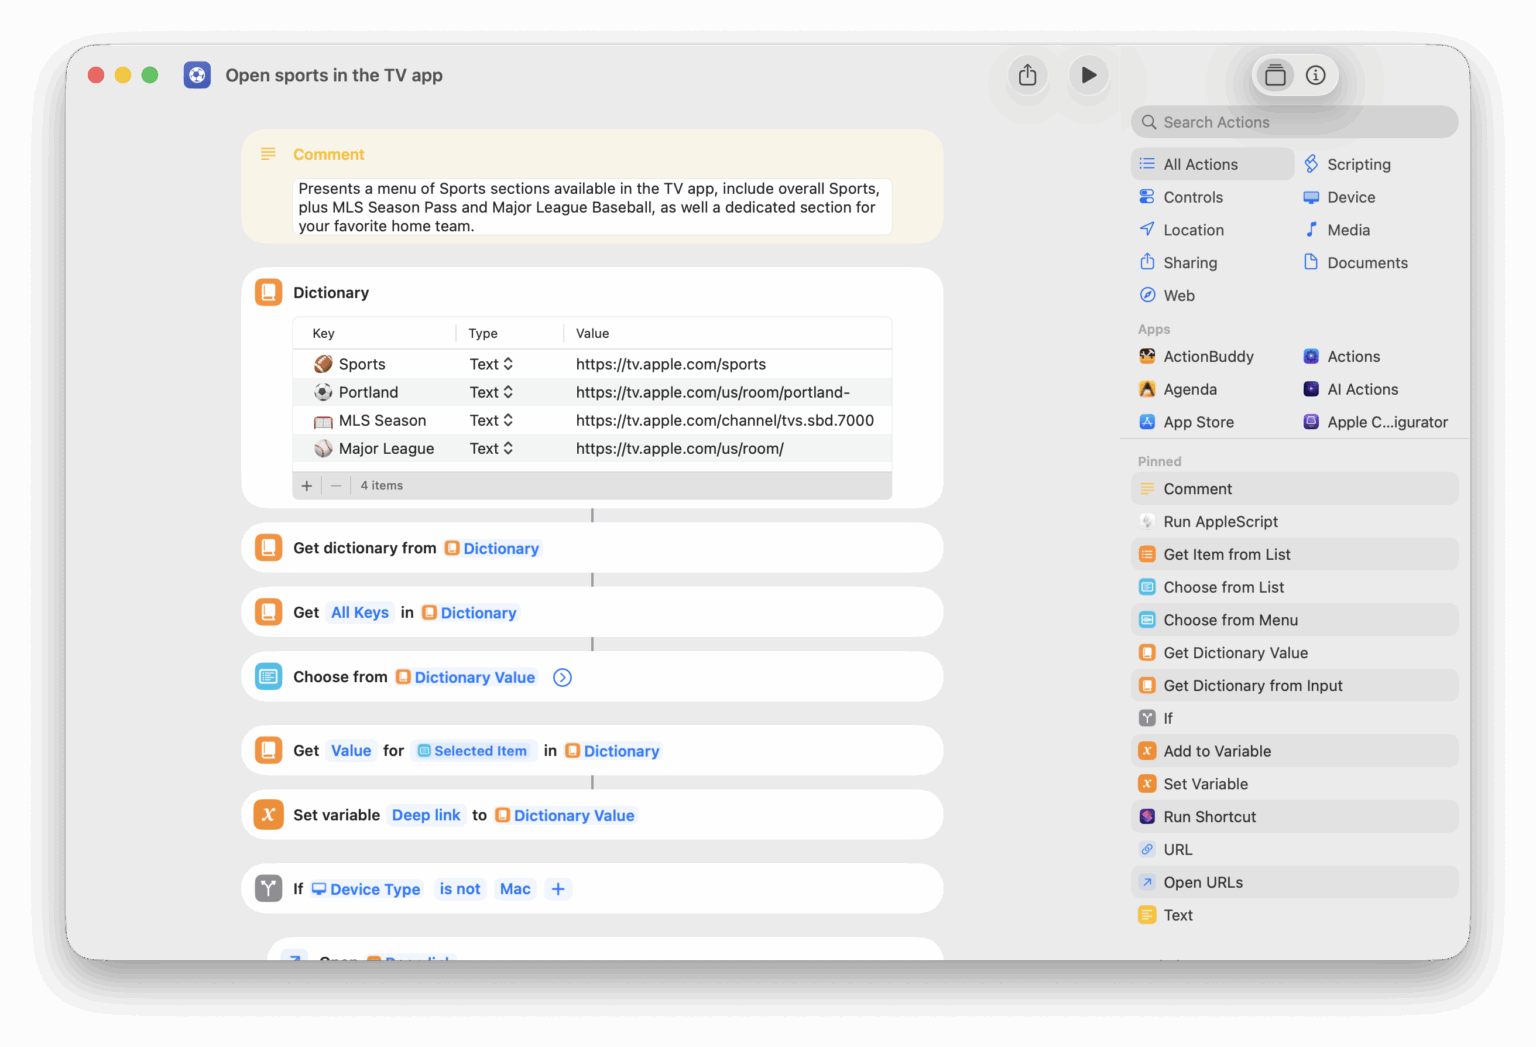Image resolution: width=1536 pixels, height=1047 pixels.
Task: Open the Major League type dropdown
Action: coord(491,449)
